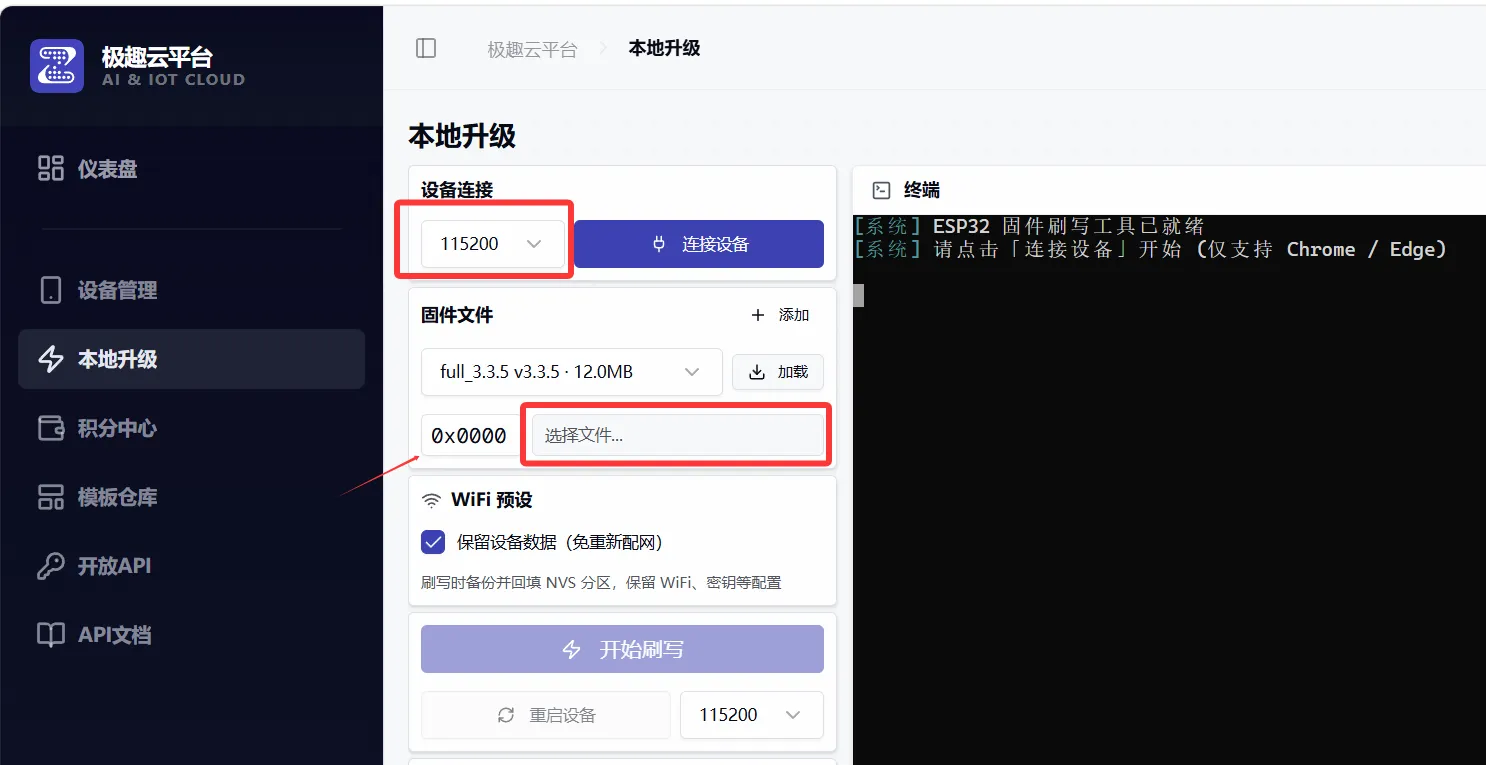Open API文档 from sidebar
The width and height of the screenshot is (1486, 765).
point(191,635)
